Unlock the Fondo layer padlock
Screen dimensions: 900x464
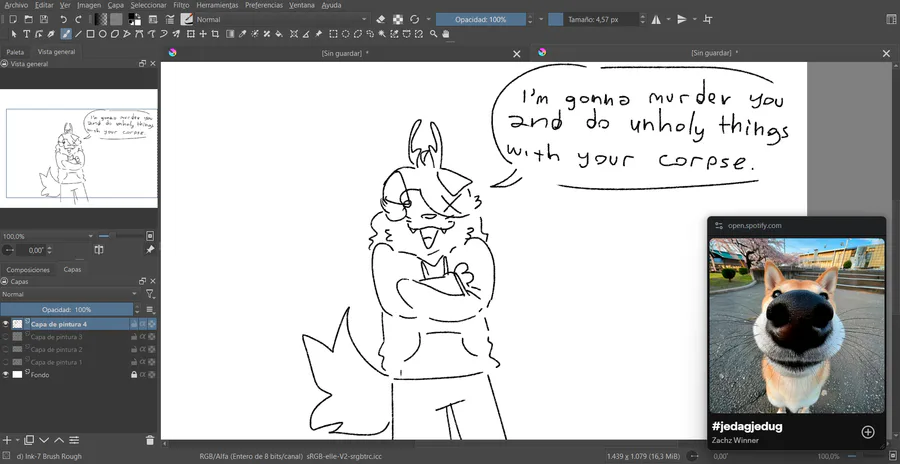click(134, 375)
